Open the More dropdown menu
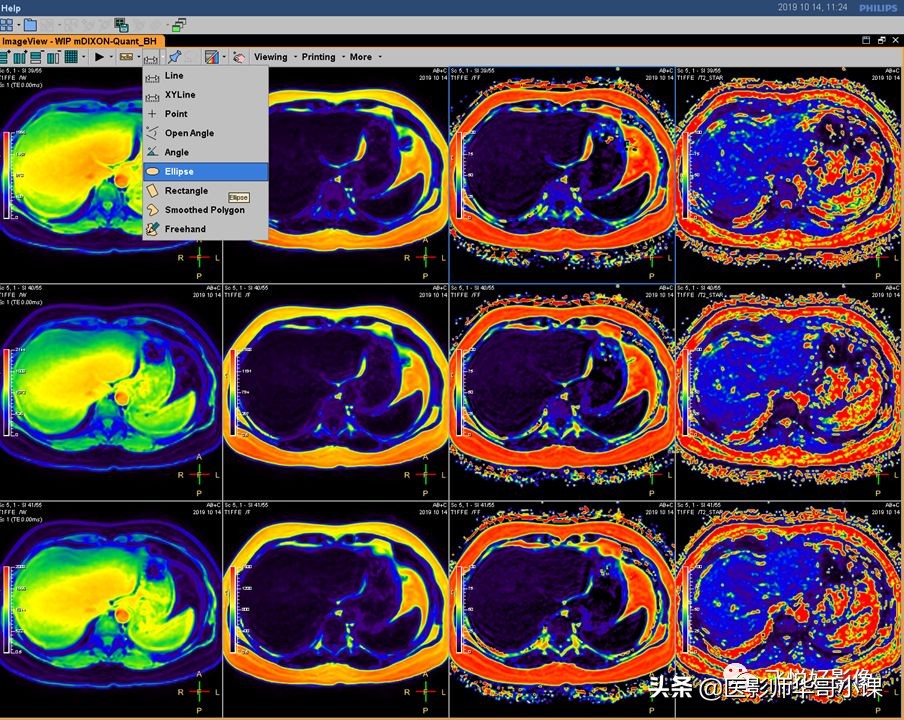The image size is (904, 720). point(363,57)
